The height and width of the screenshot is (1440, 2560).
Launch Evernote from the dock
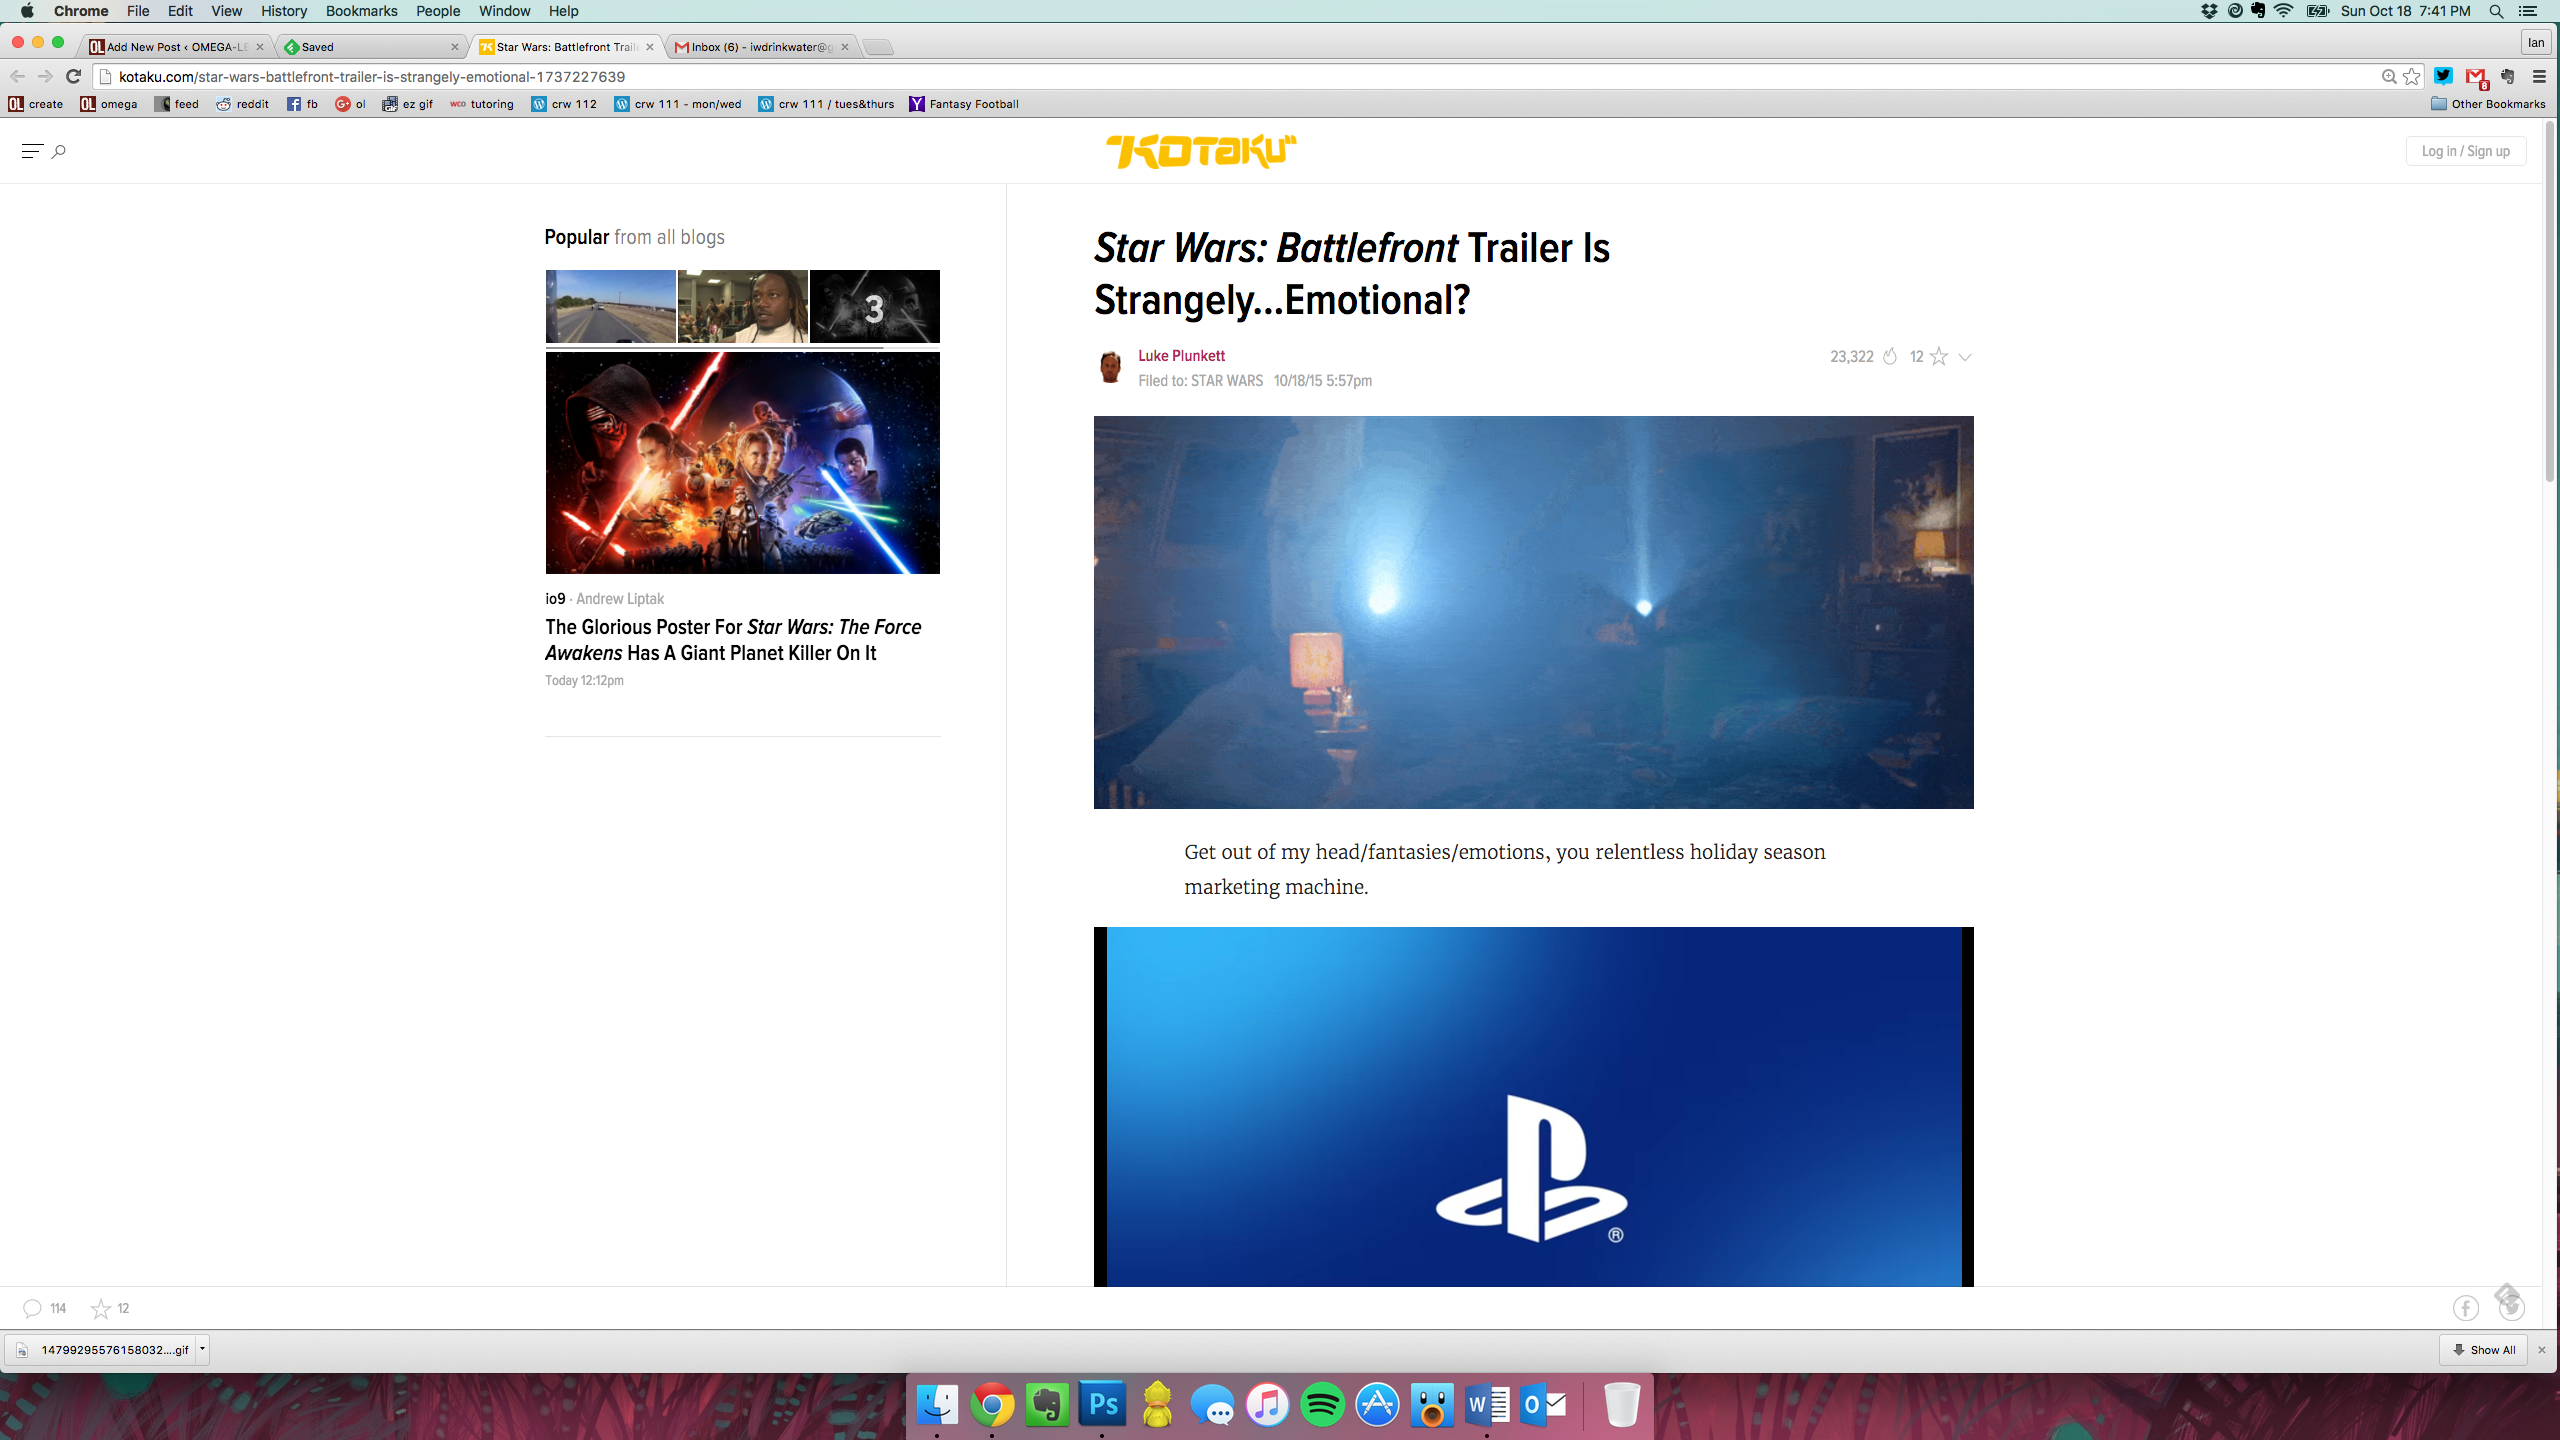1047,1405
